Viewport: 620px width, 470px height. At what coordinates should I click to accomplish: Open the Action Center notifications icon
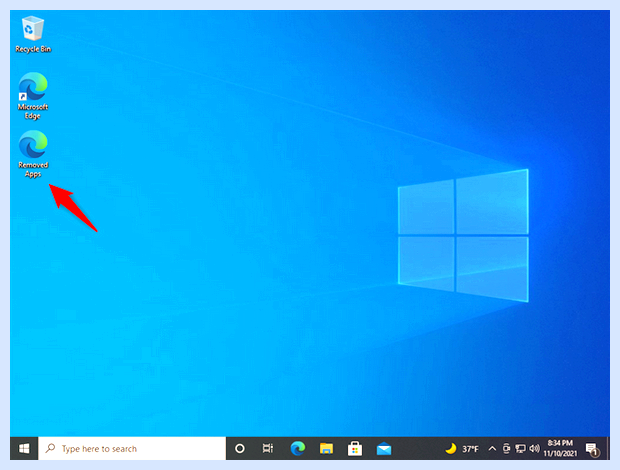click(x=592, y=449)
